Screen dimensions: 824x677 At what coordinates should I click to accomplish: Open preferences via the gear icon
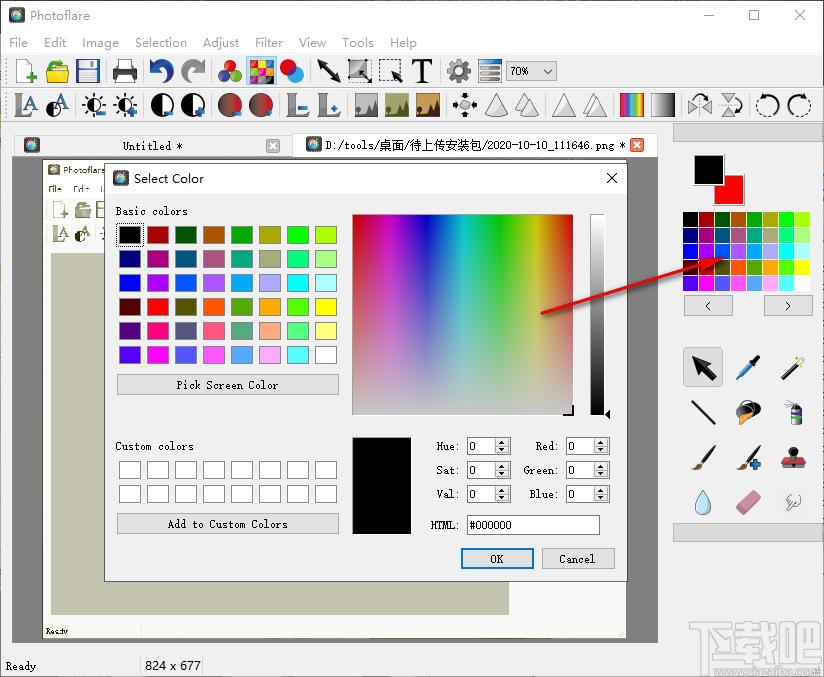pyautogui.click(x=459, y=71)
